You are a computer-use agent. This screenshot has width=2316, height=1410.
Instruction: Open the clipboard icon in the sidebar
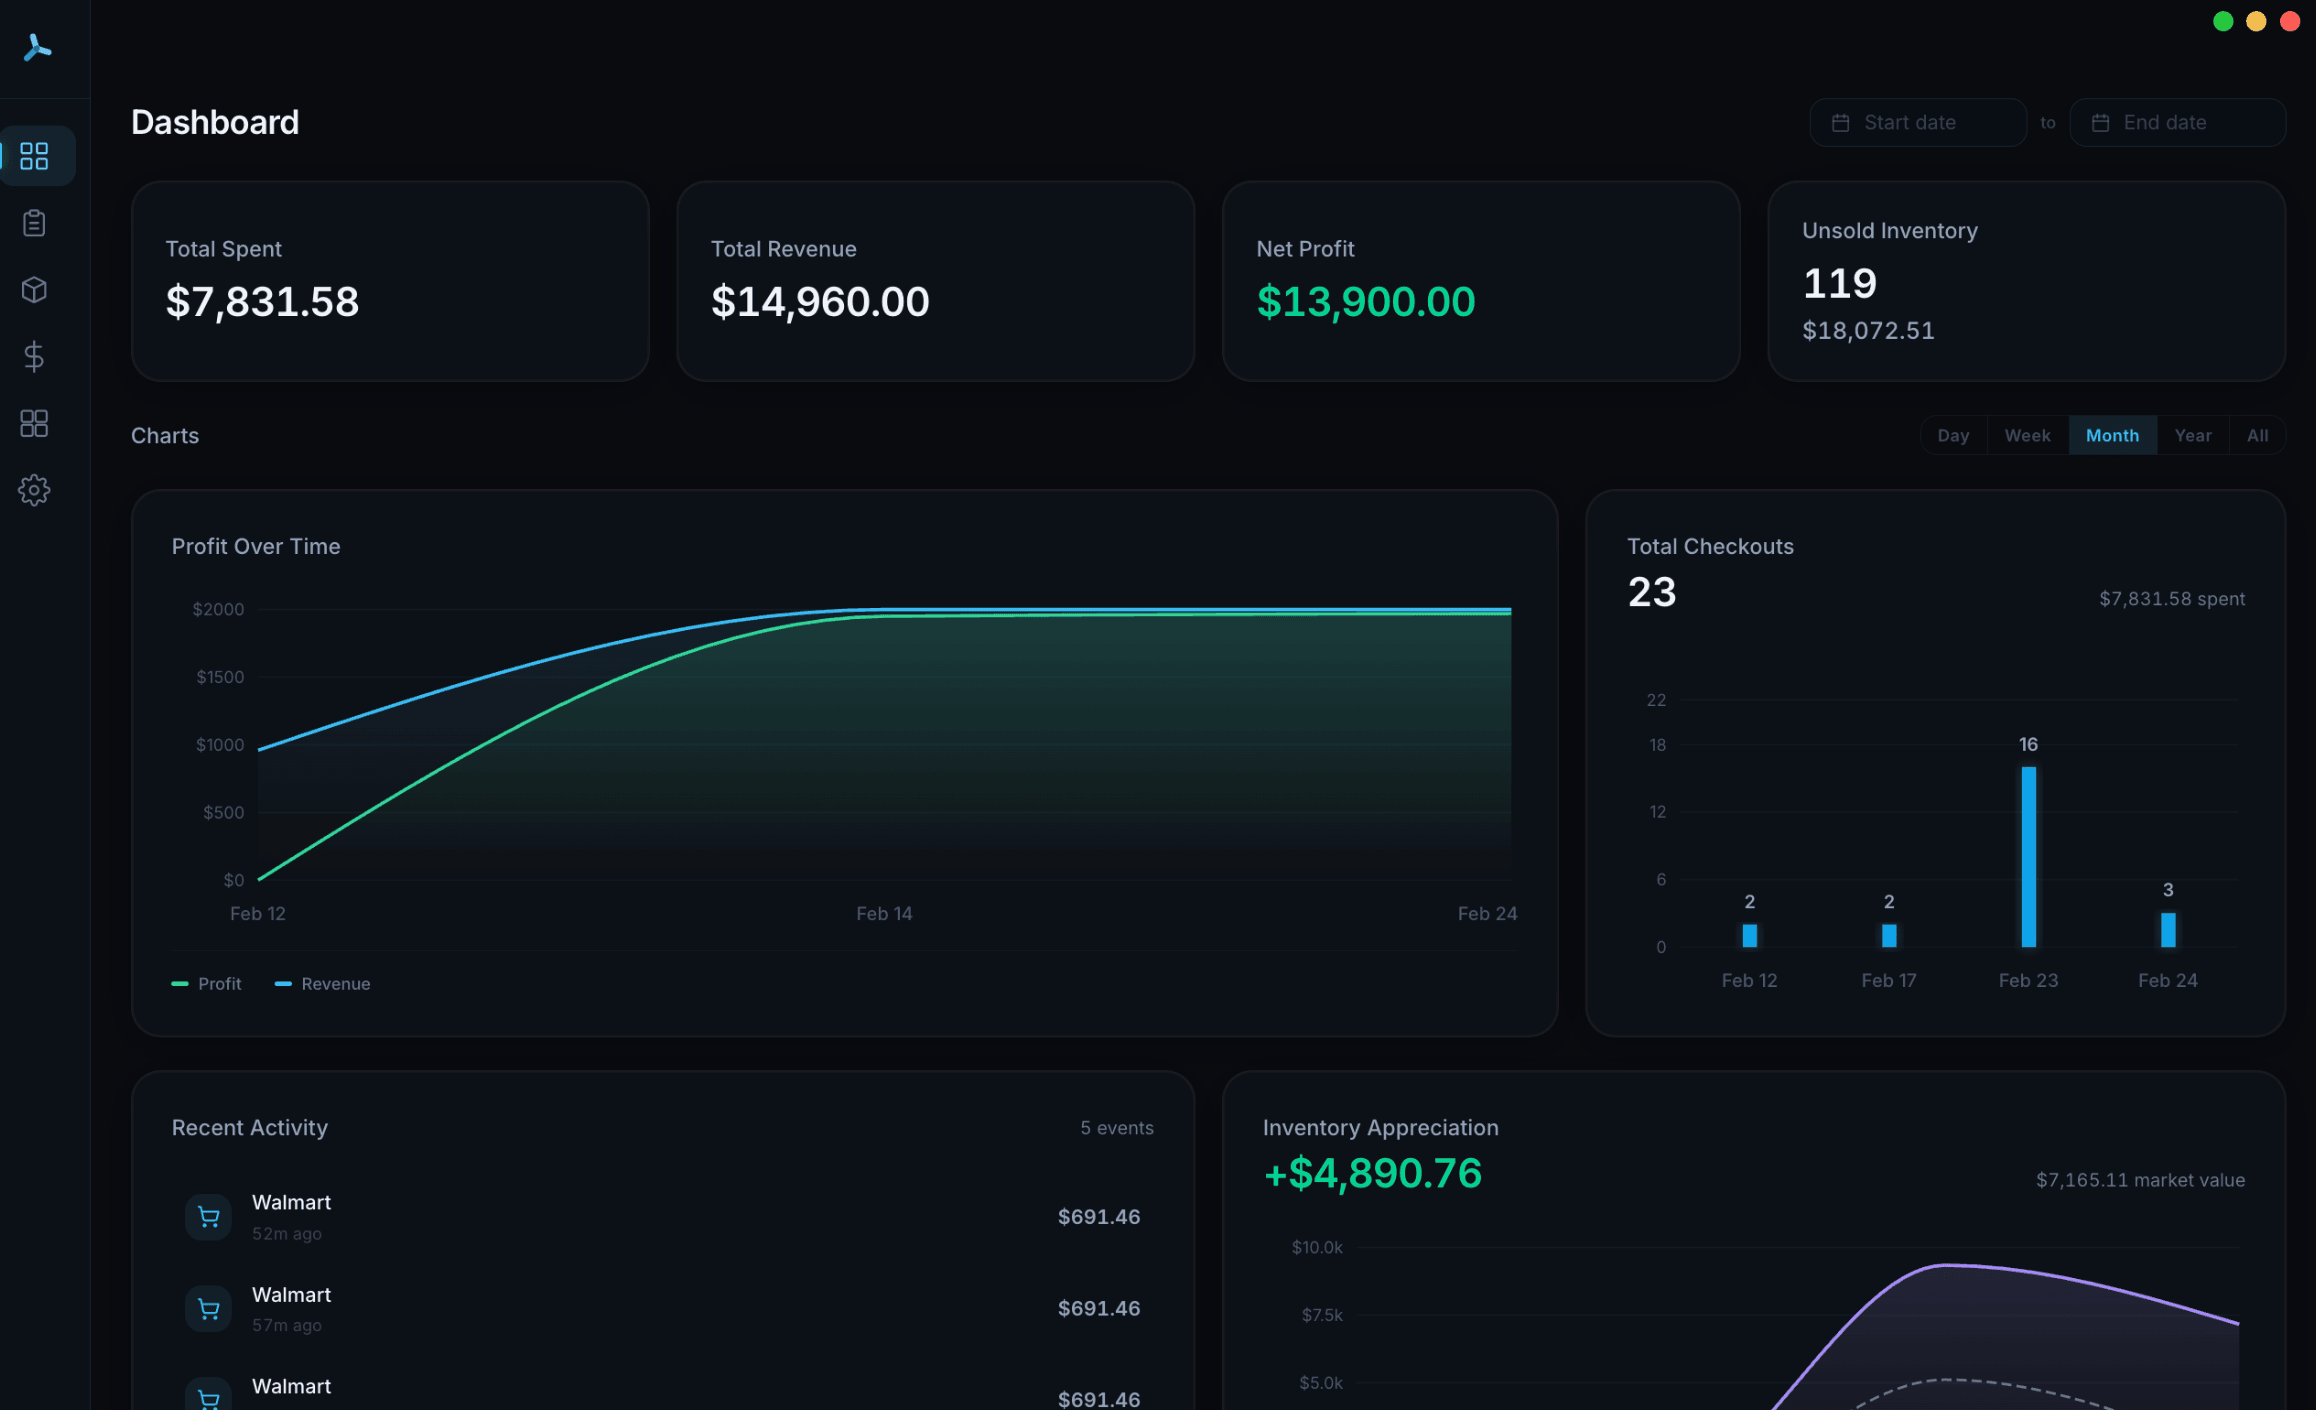click(x=34, y=223)
